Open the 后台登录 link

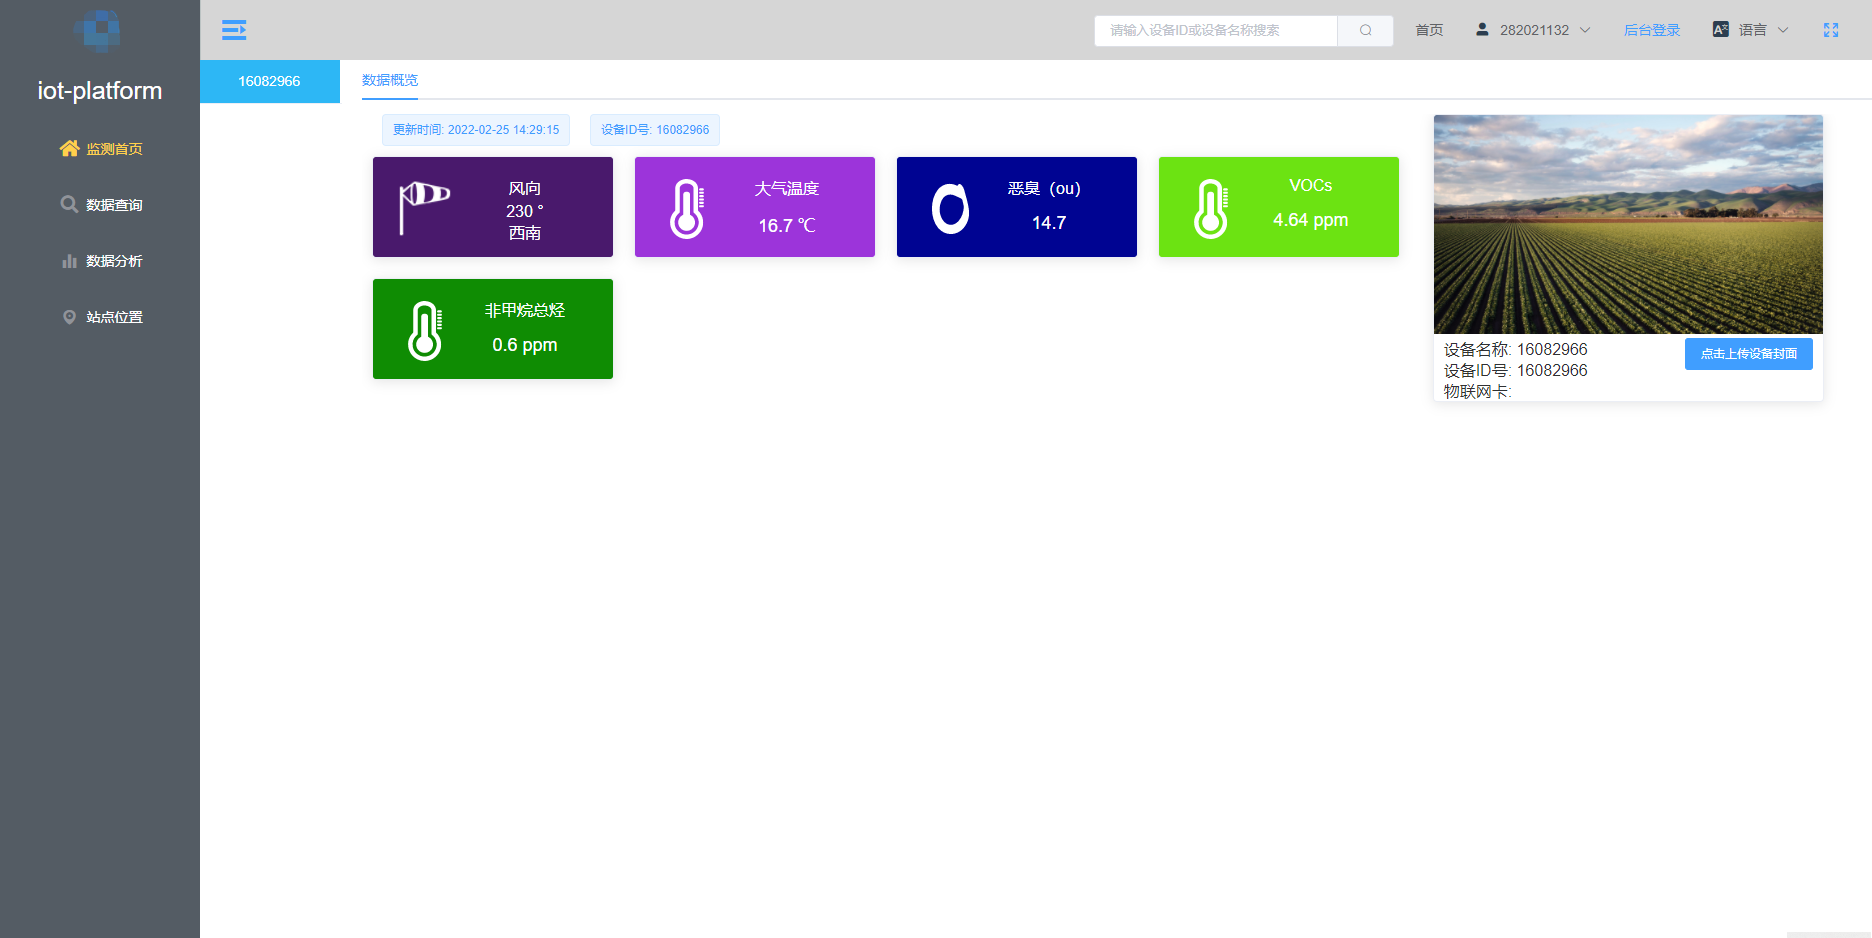[1651, 30]
